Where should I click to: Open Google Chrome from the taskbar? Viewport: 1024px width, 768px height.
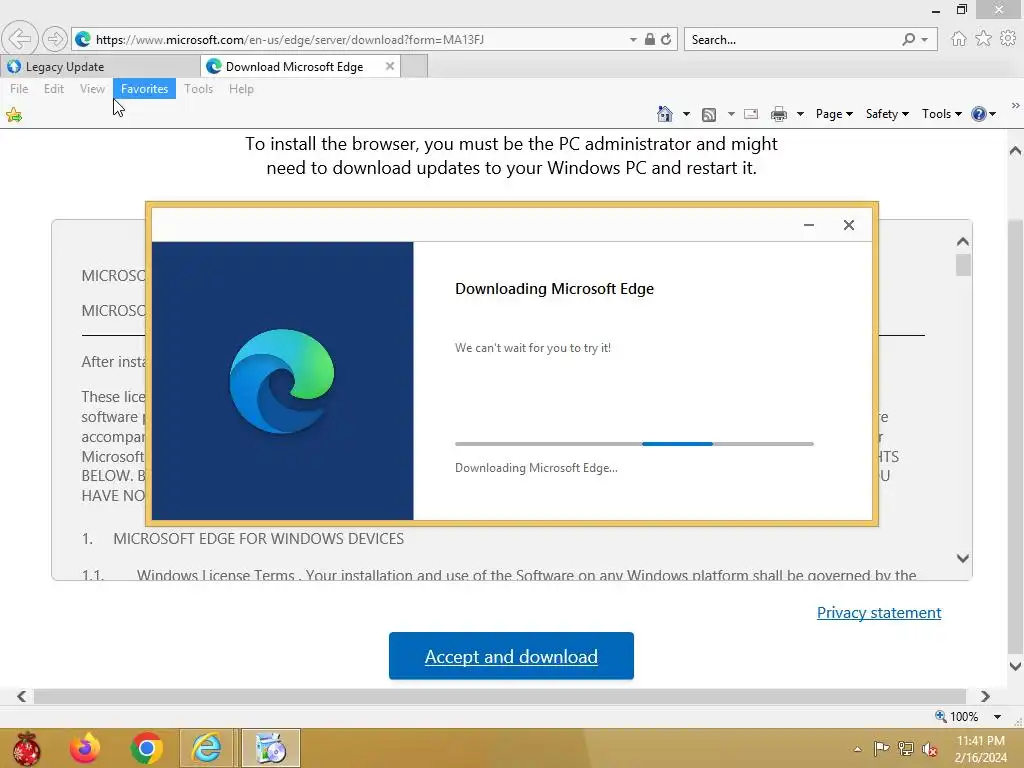146,748
